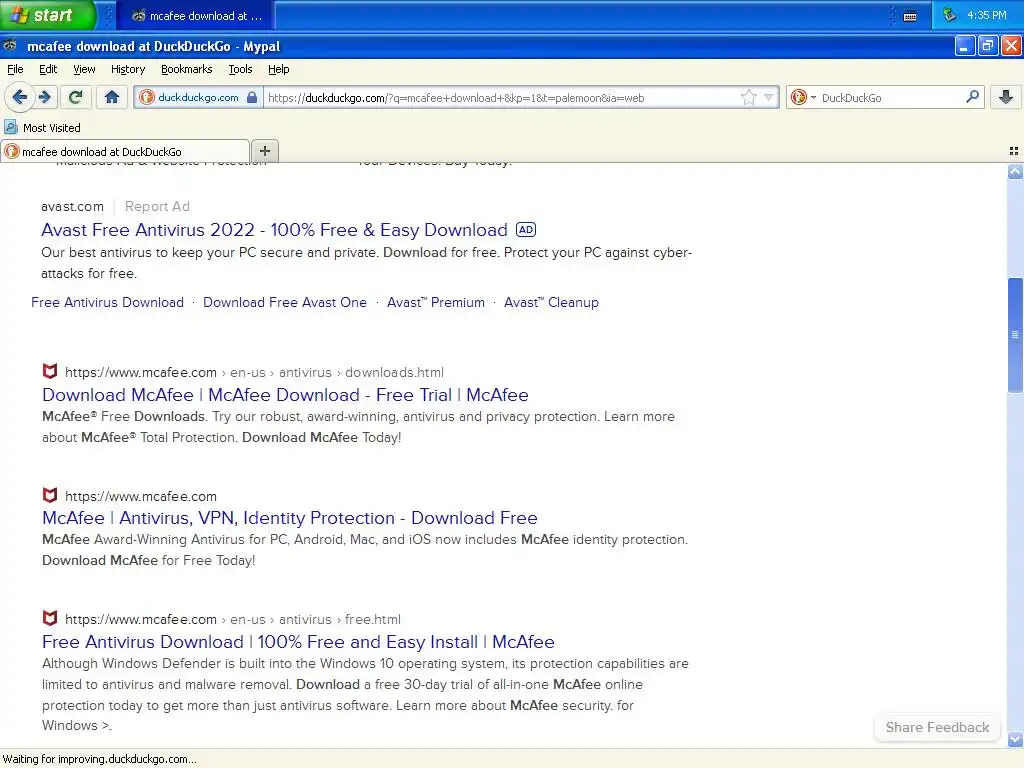Open the Downloads arrow button
The height and width of the screenshot is (768, 1024).
click(1006, 97)
